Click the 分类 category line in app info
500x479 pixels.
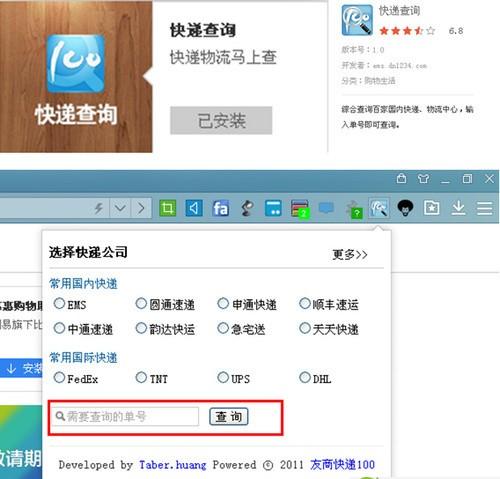pyautogui.click(x=368, y=81)
